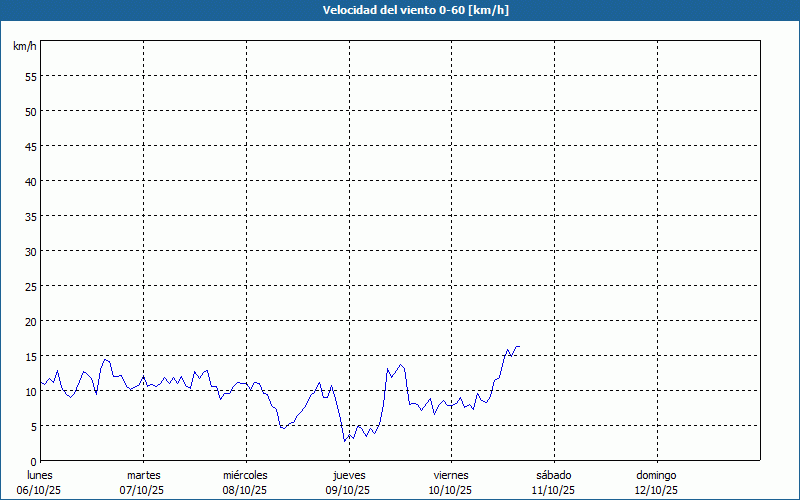Choose the miércoles day label
Screen dimensions: 800x500
pyautogui.click(x=245, y=475)
